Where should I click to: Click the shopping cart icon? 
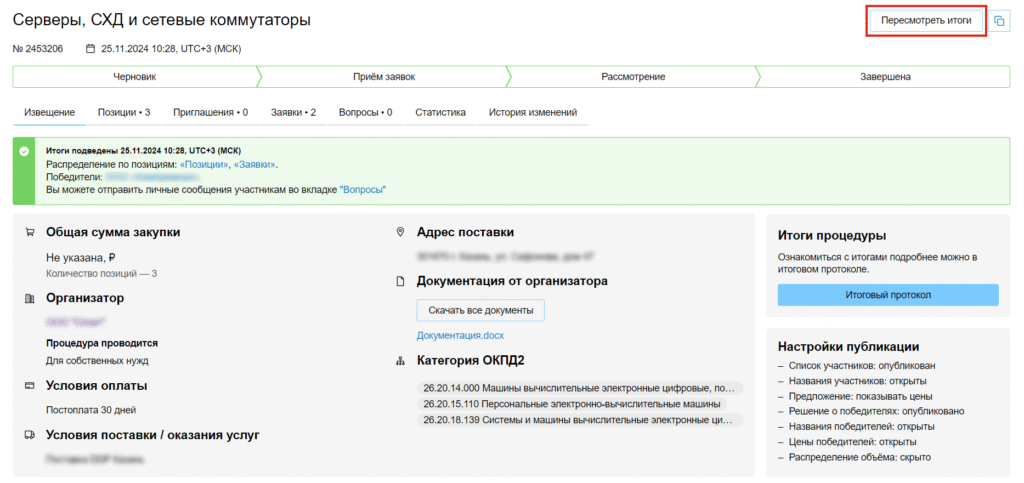(29, 233)
